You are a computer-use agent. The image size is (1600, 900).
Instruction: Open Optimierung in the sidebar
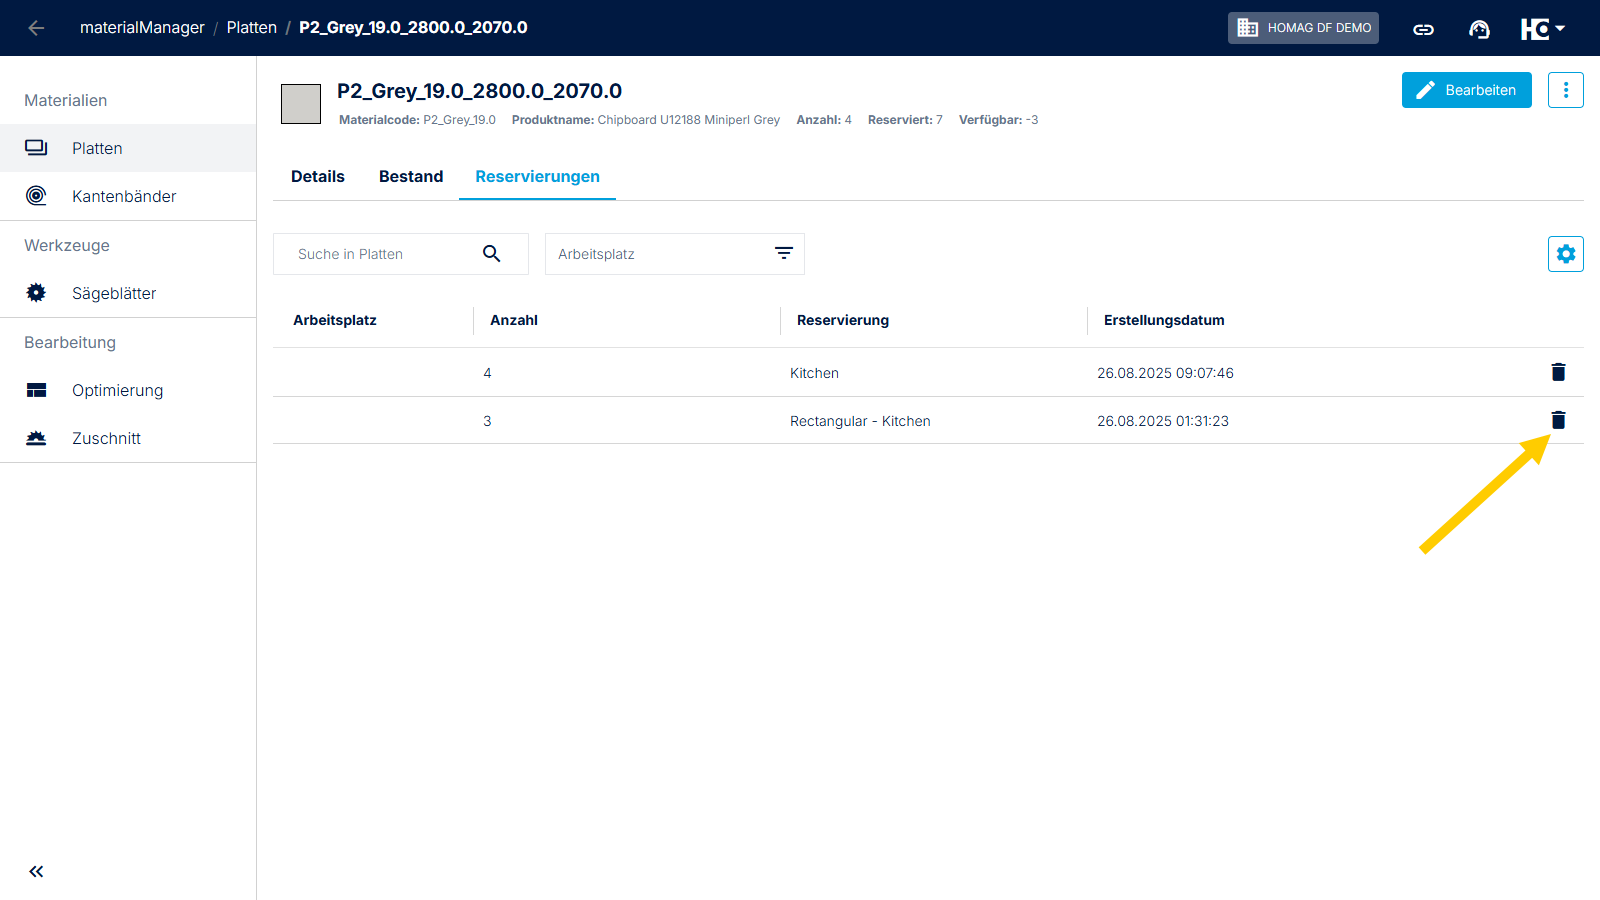[128, 390]
